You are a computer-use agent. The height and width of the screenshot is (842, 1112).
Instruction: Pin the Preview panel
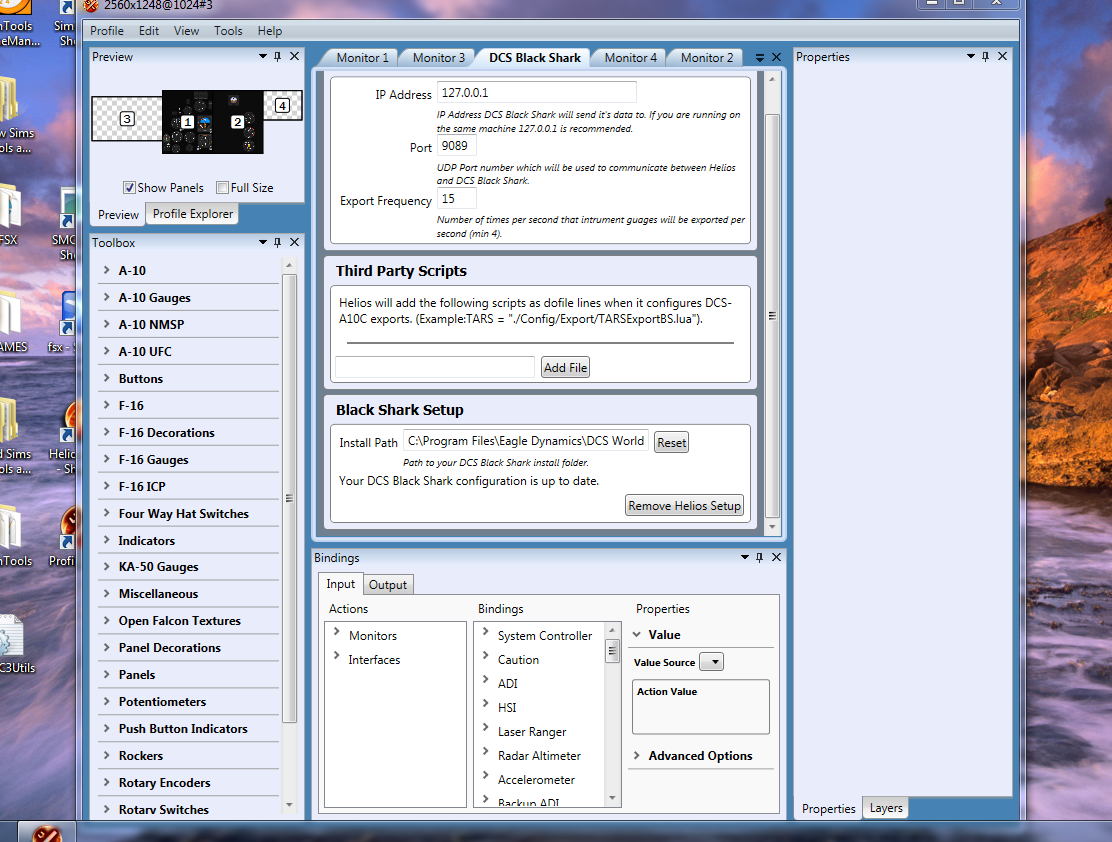tap(277, 56)
